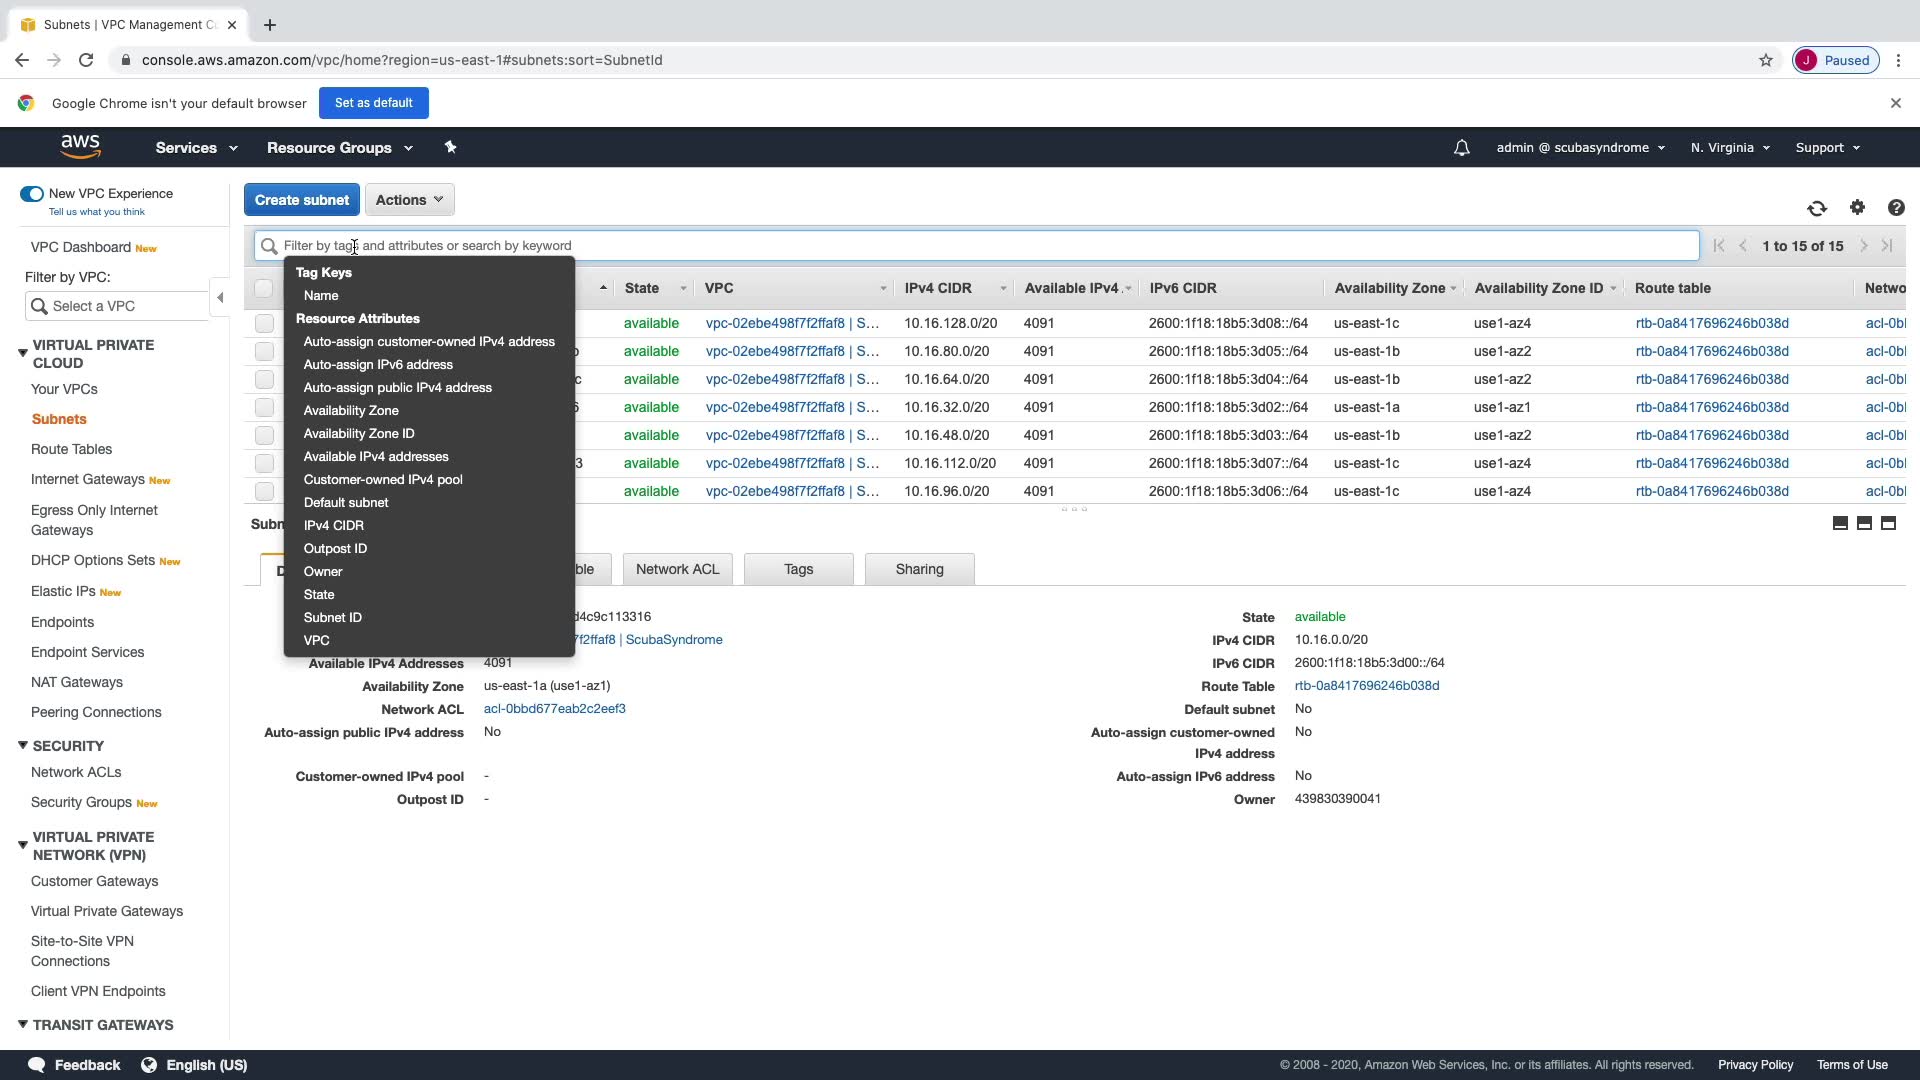Viewport: 1920px width, 1080px height.
Task: Toggle the New VPC Experience switch
Action: pos(32,194)
